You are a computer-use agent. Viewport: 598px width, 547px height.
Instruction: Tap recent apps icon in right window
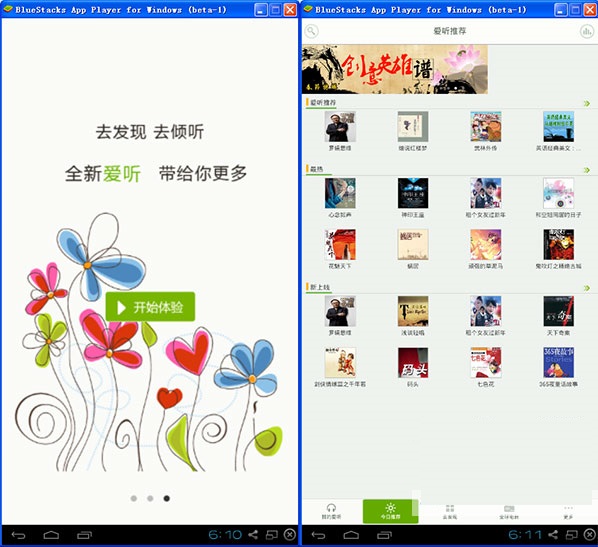click(x=384, y=535)
